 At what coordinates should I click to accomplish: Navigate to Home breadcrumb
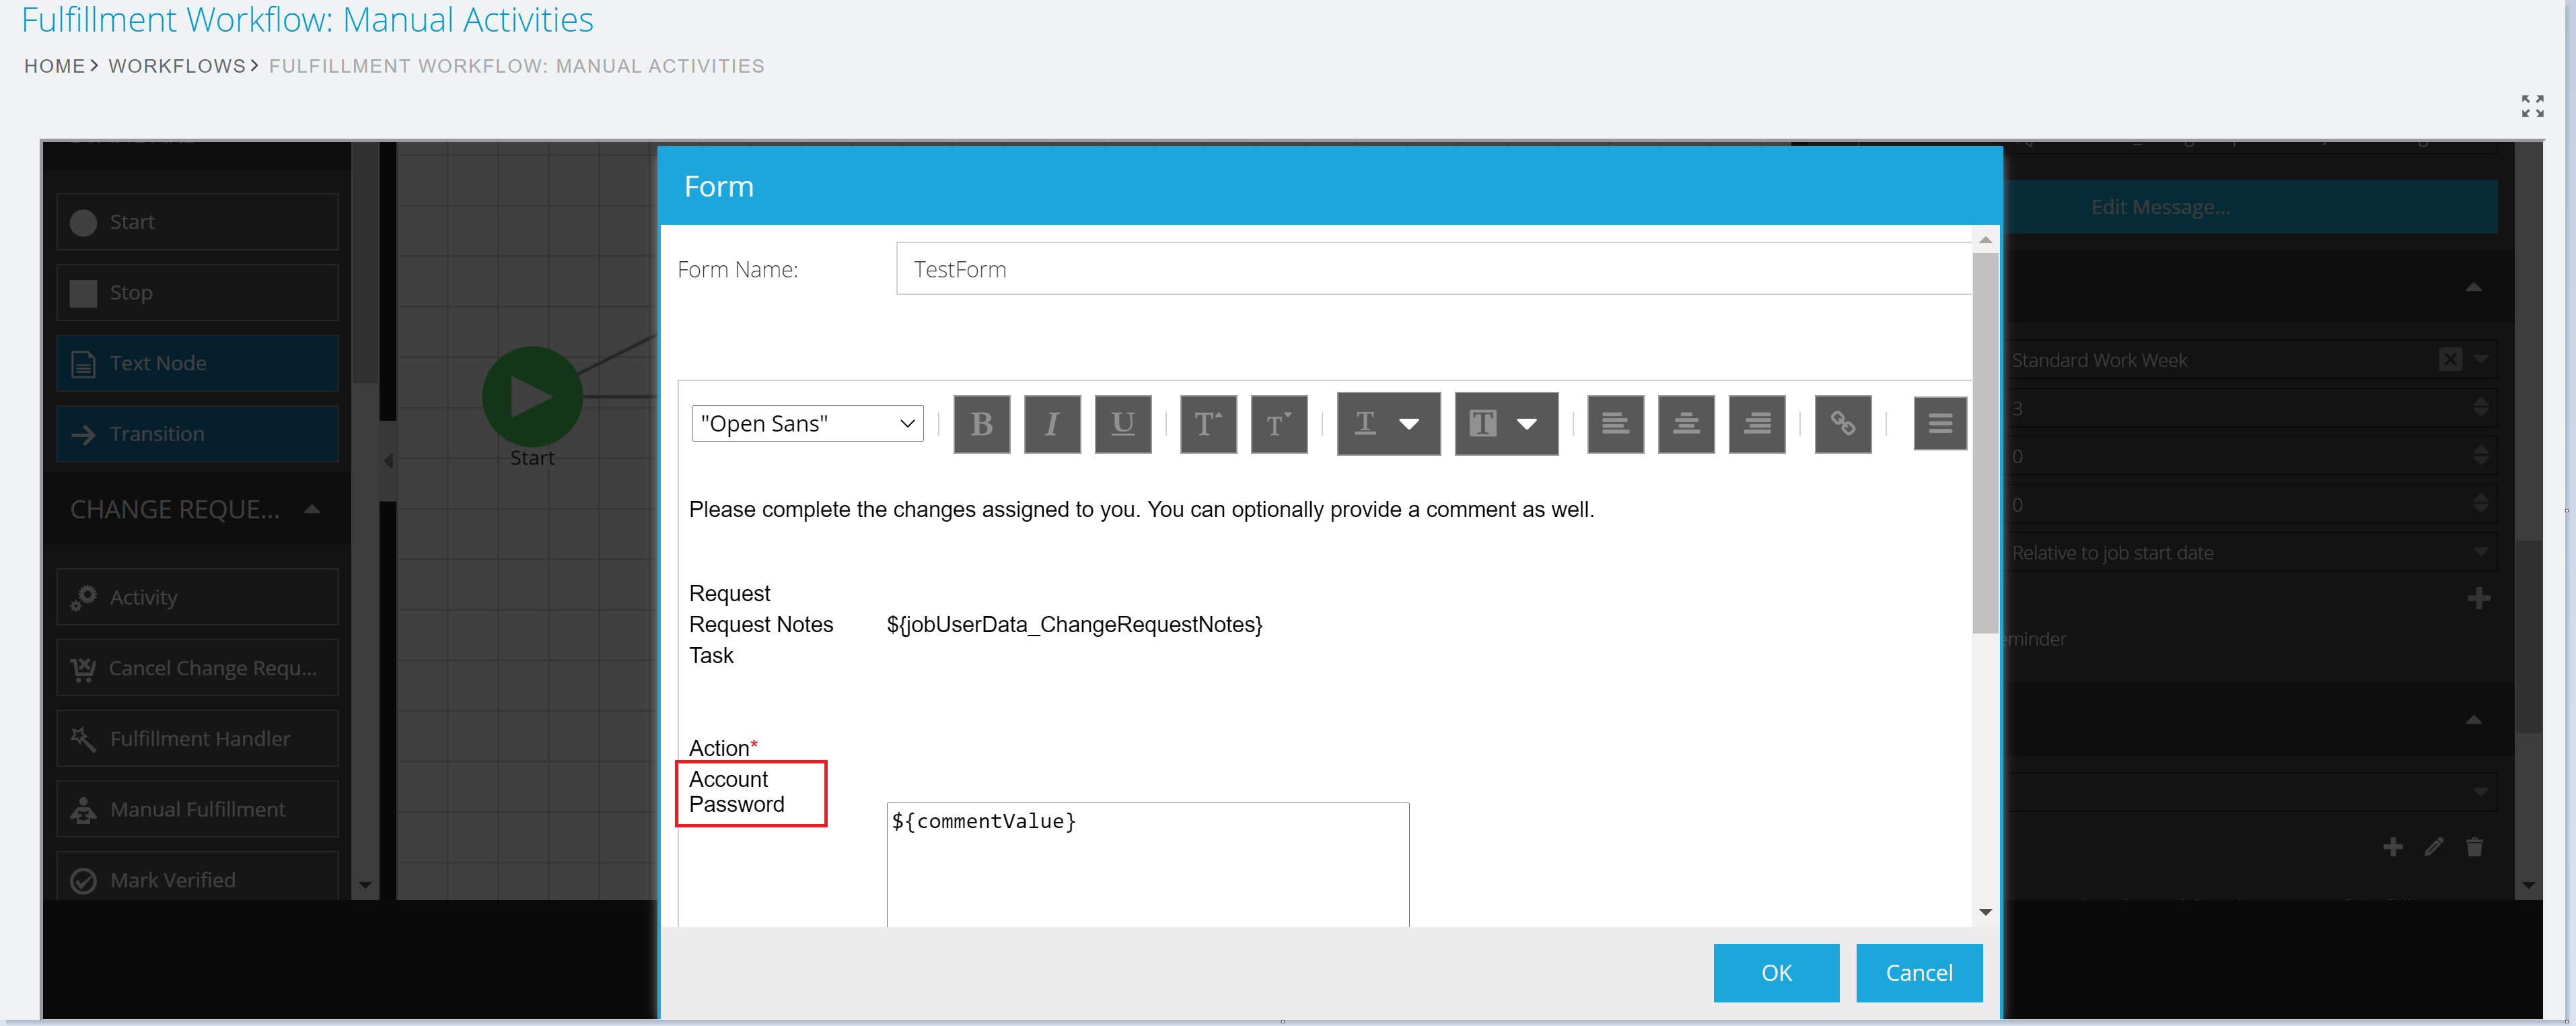tap(54, 66)
